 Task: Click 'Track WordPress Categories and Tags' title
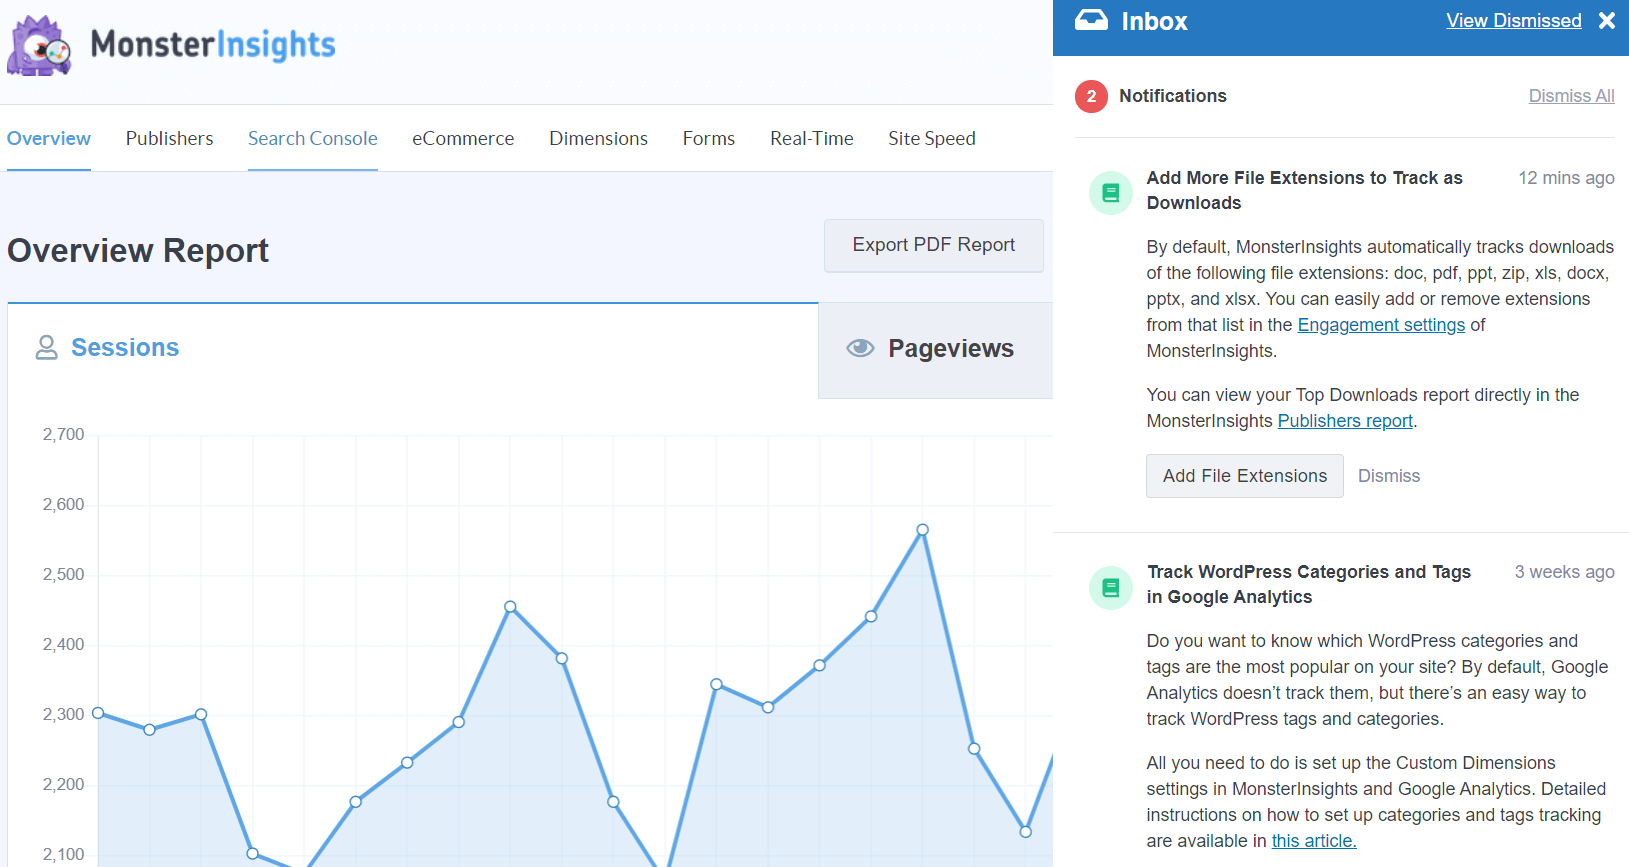(1309, 584)
